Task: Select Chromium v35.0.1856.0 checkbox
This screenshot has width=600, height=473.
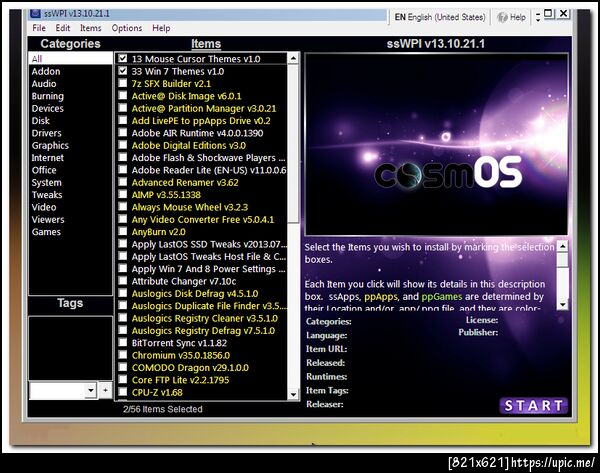Action: (122, 355)
